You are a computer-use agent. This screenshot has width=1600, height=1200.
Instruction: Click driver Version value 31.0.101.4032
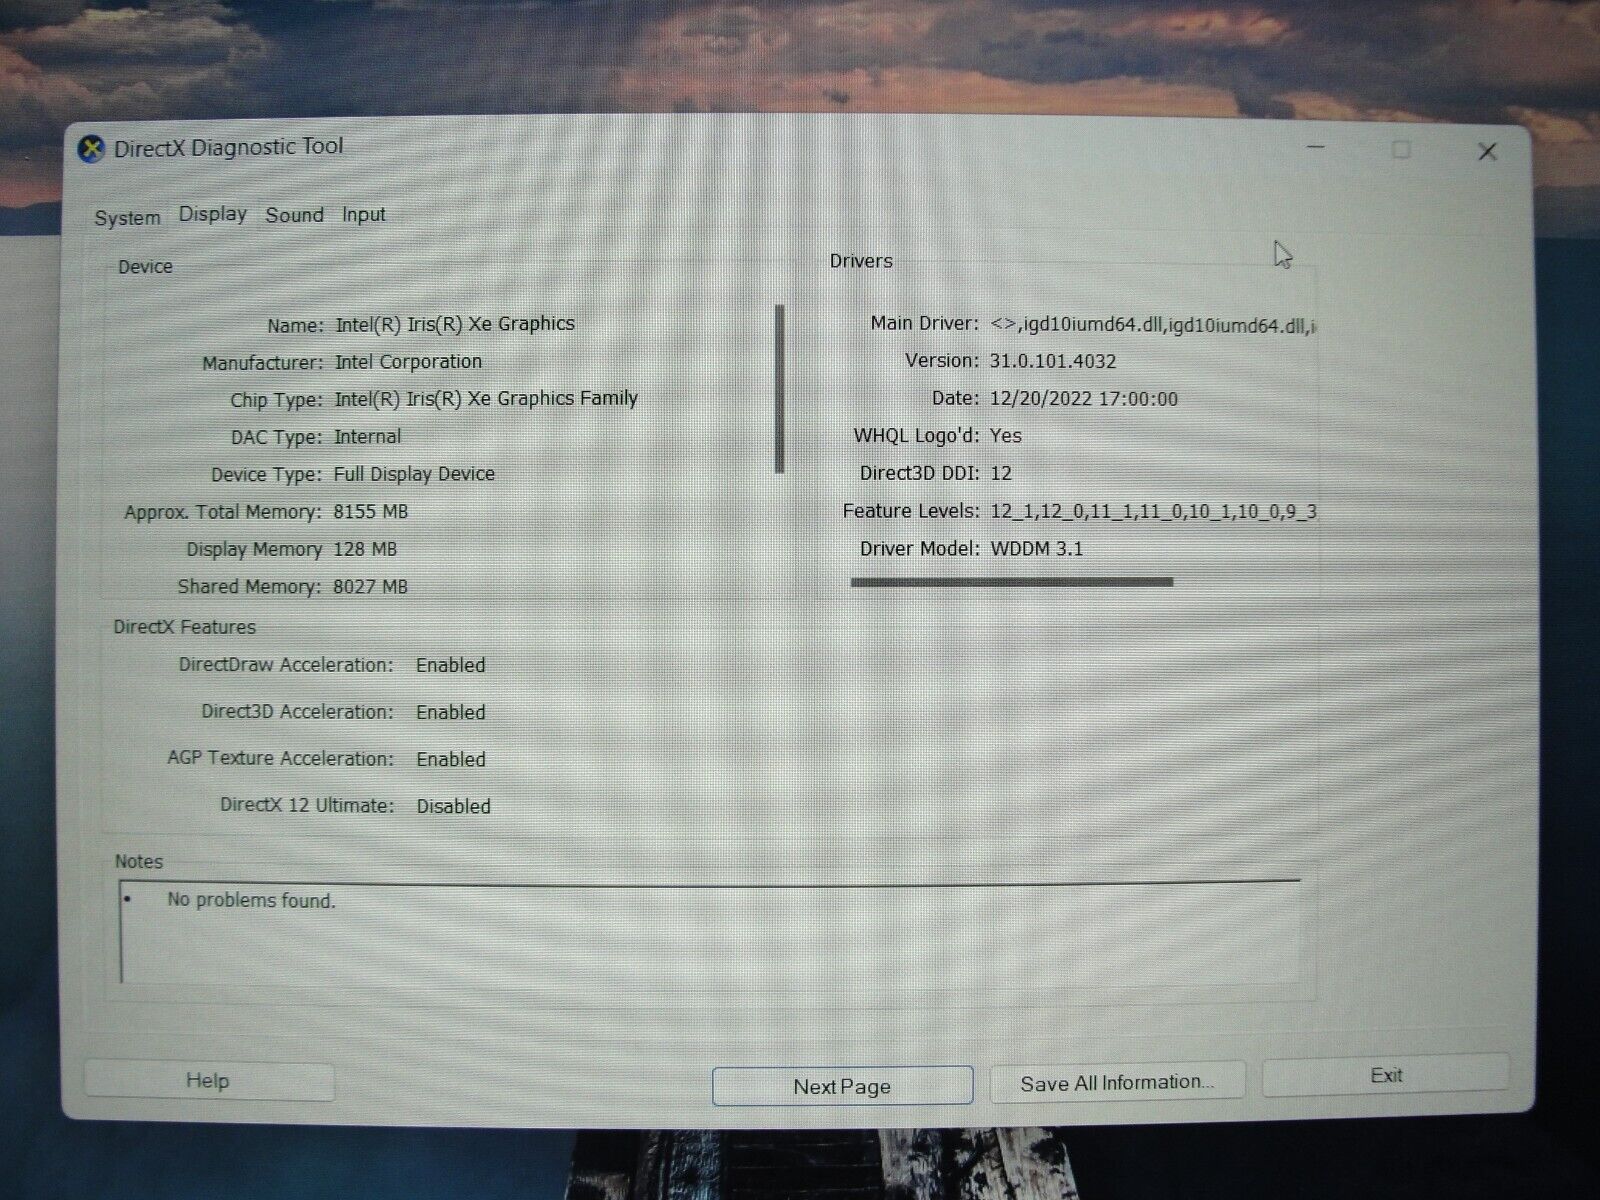pos(1053,361)
